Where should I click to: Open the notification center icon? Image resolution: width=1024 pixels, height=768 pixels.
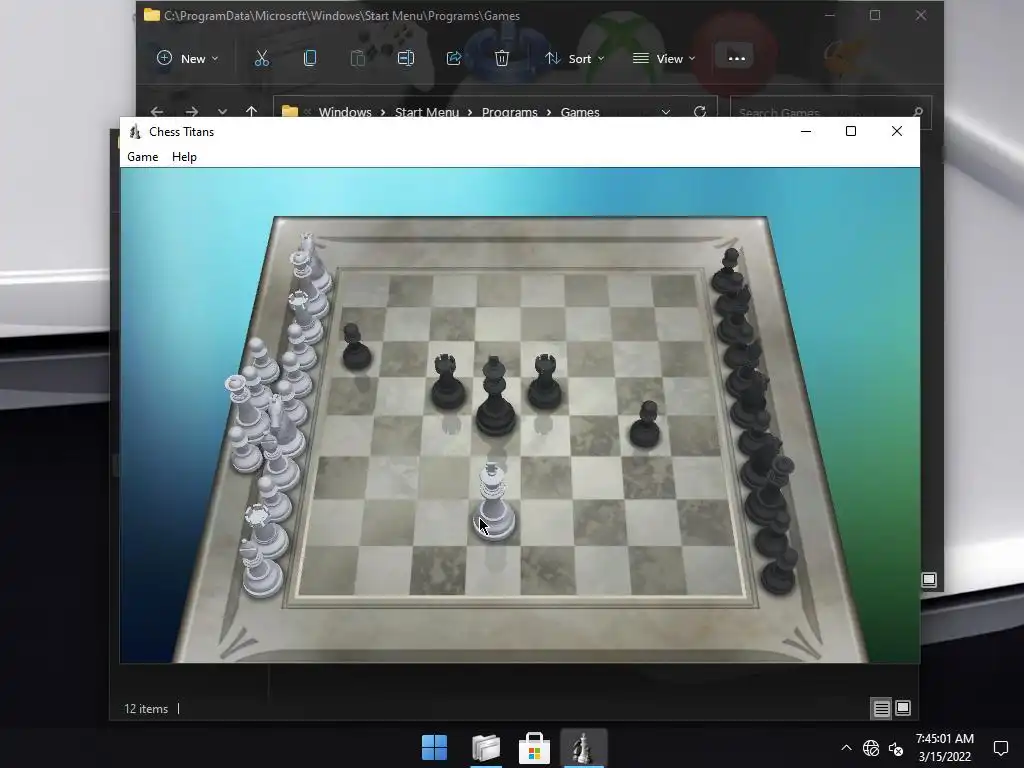click(x=1000, y=748)
